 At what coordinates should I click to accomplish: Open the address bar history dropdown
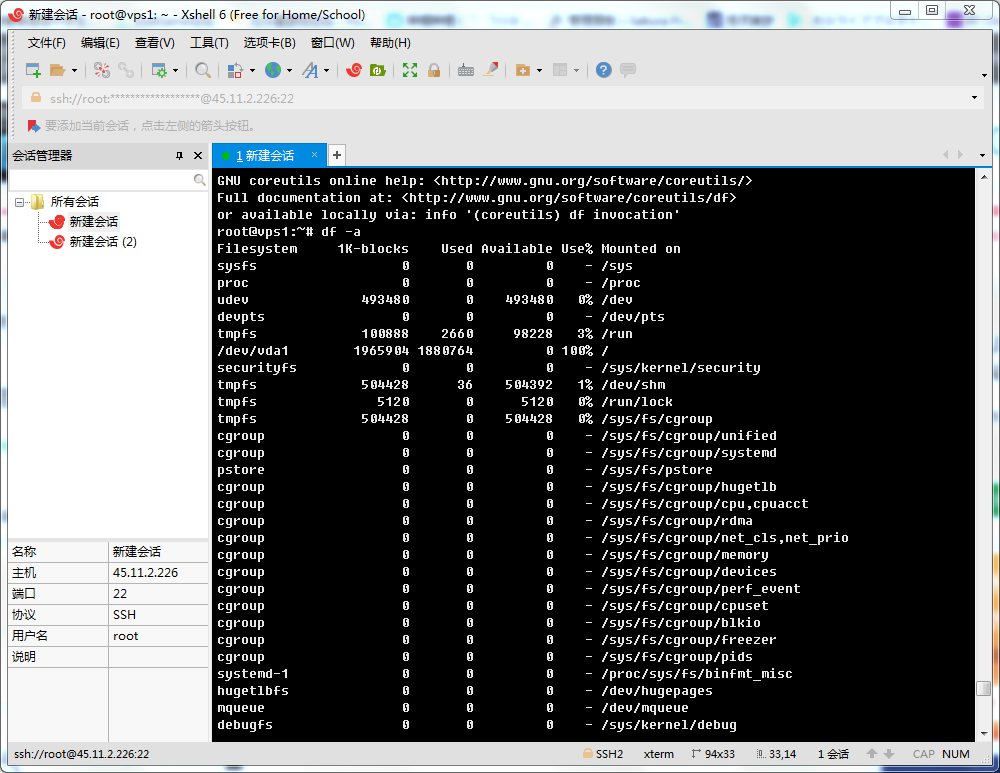coord(975,98)
